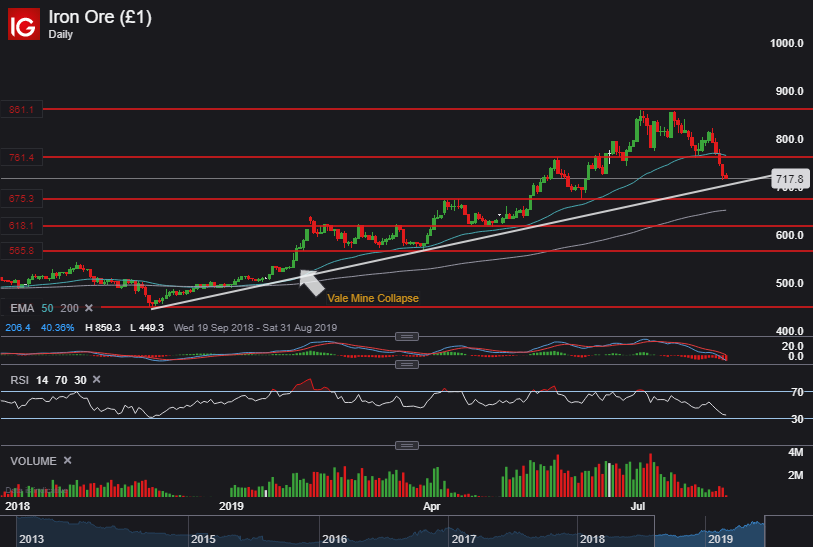Image resolution: width=813 pixels, height=547 pixels.
Task: Select the 565.8 horizontal line label
Action: pyautogui.click(x=21, y=250)
